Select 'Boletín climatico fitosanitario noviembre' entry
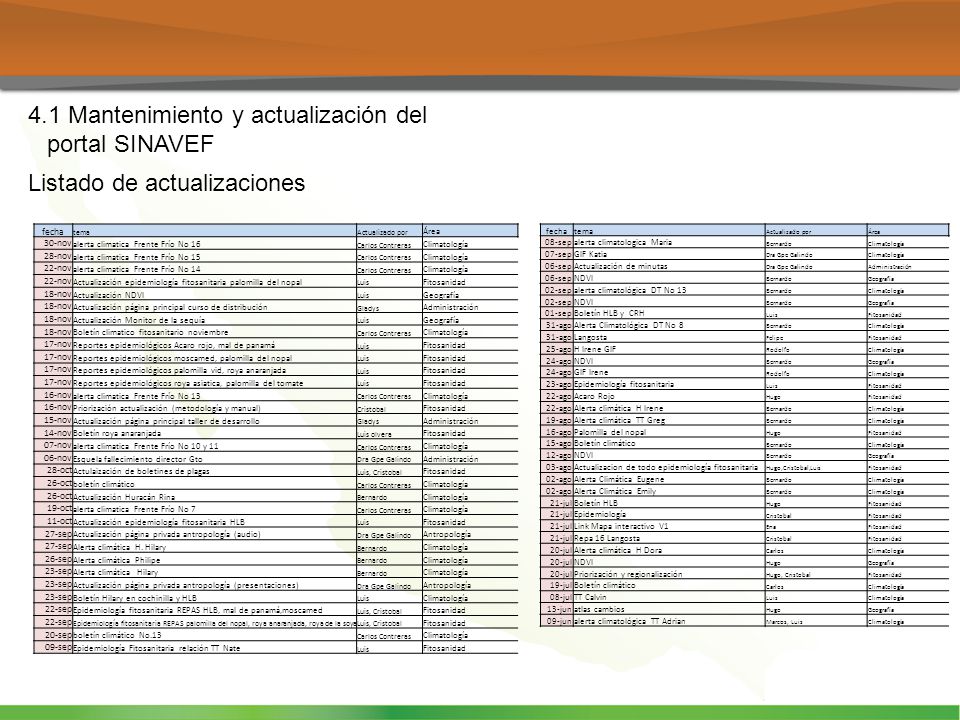Viewport: 960px width, 720px height. (151, 332)
